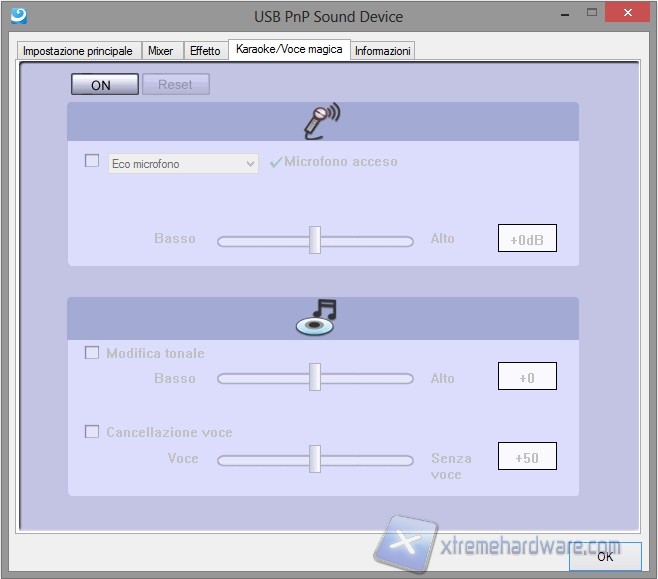Enable the Cancellazione voce checkbox
The image size is (658, 579).
(92, 432)
